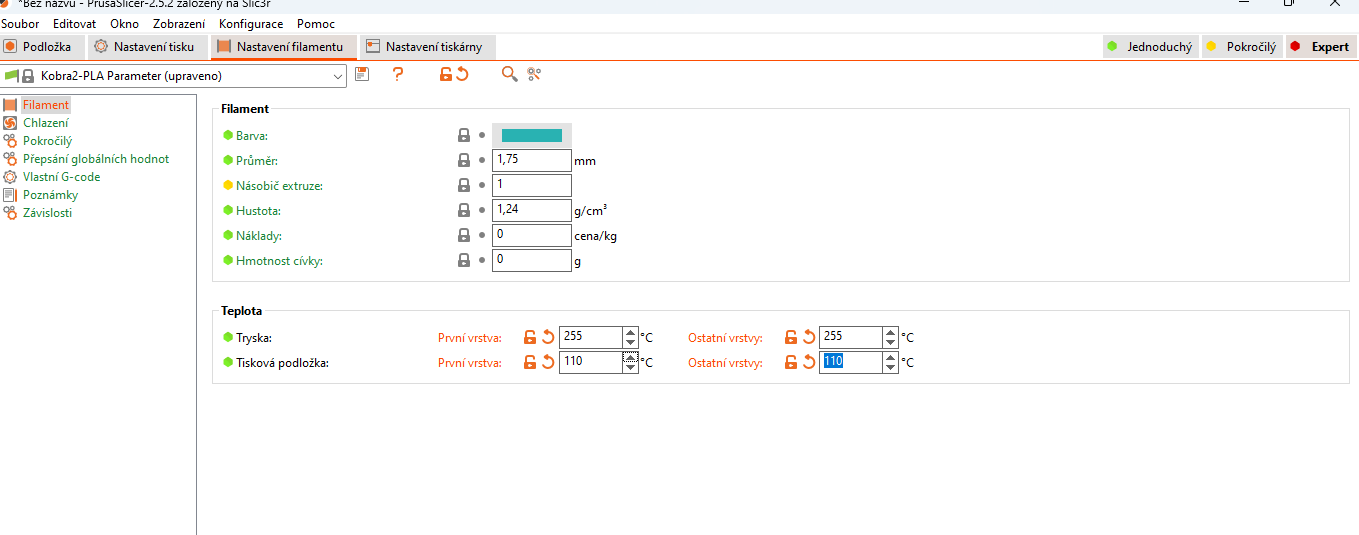Click the lock icon beside Násobič extruze
This screenshot has width=1359, height=535.
[464, 185]
